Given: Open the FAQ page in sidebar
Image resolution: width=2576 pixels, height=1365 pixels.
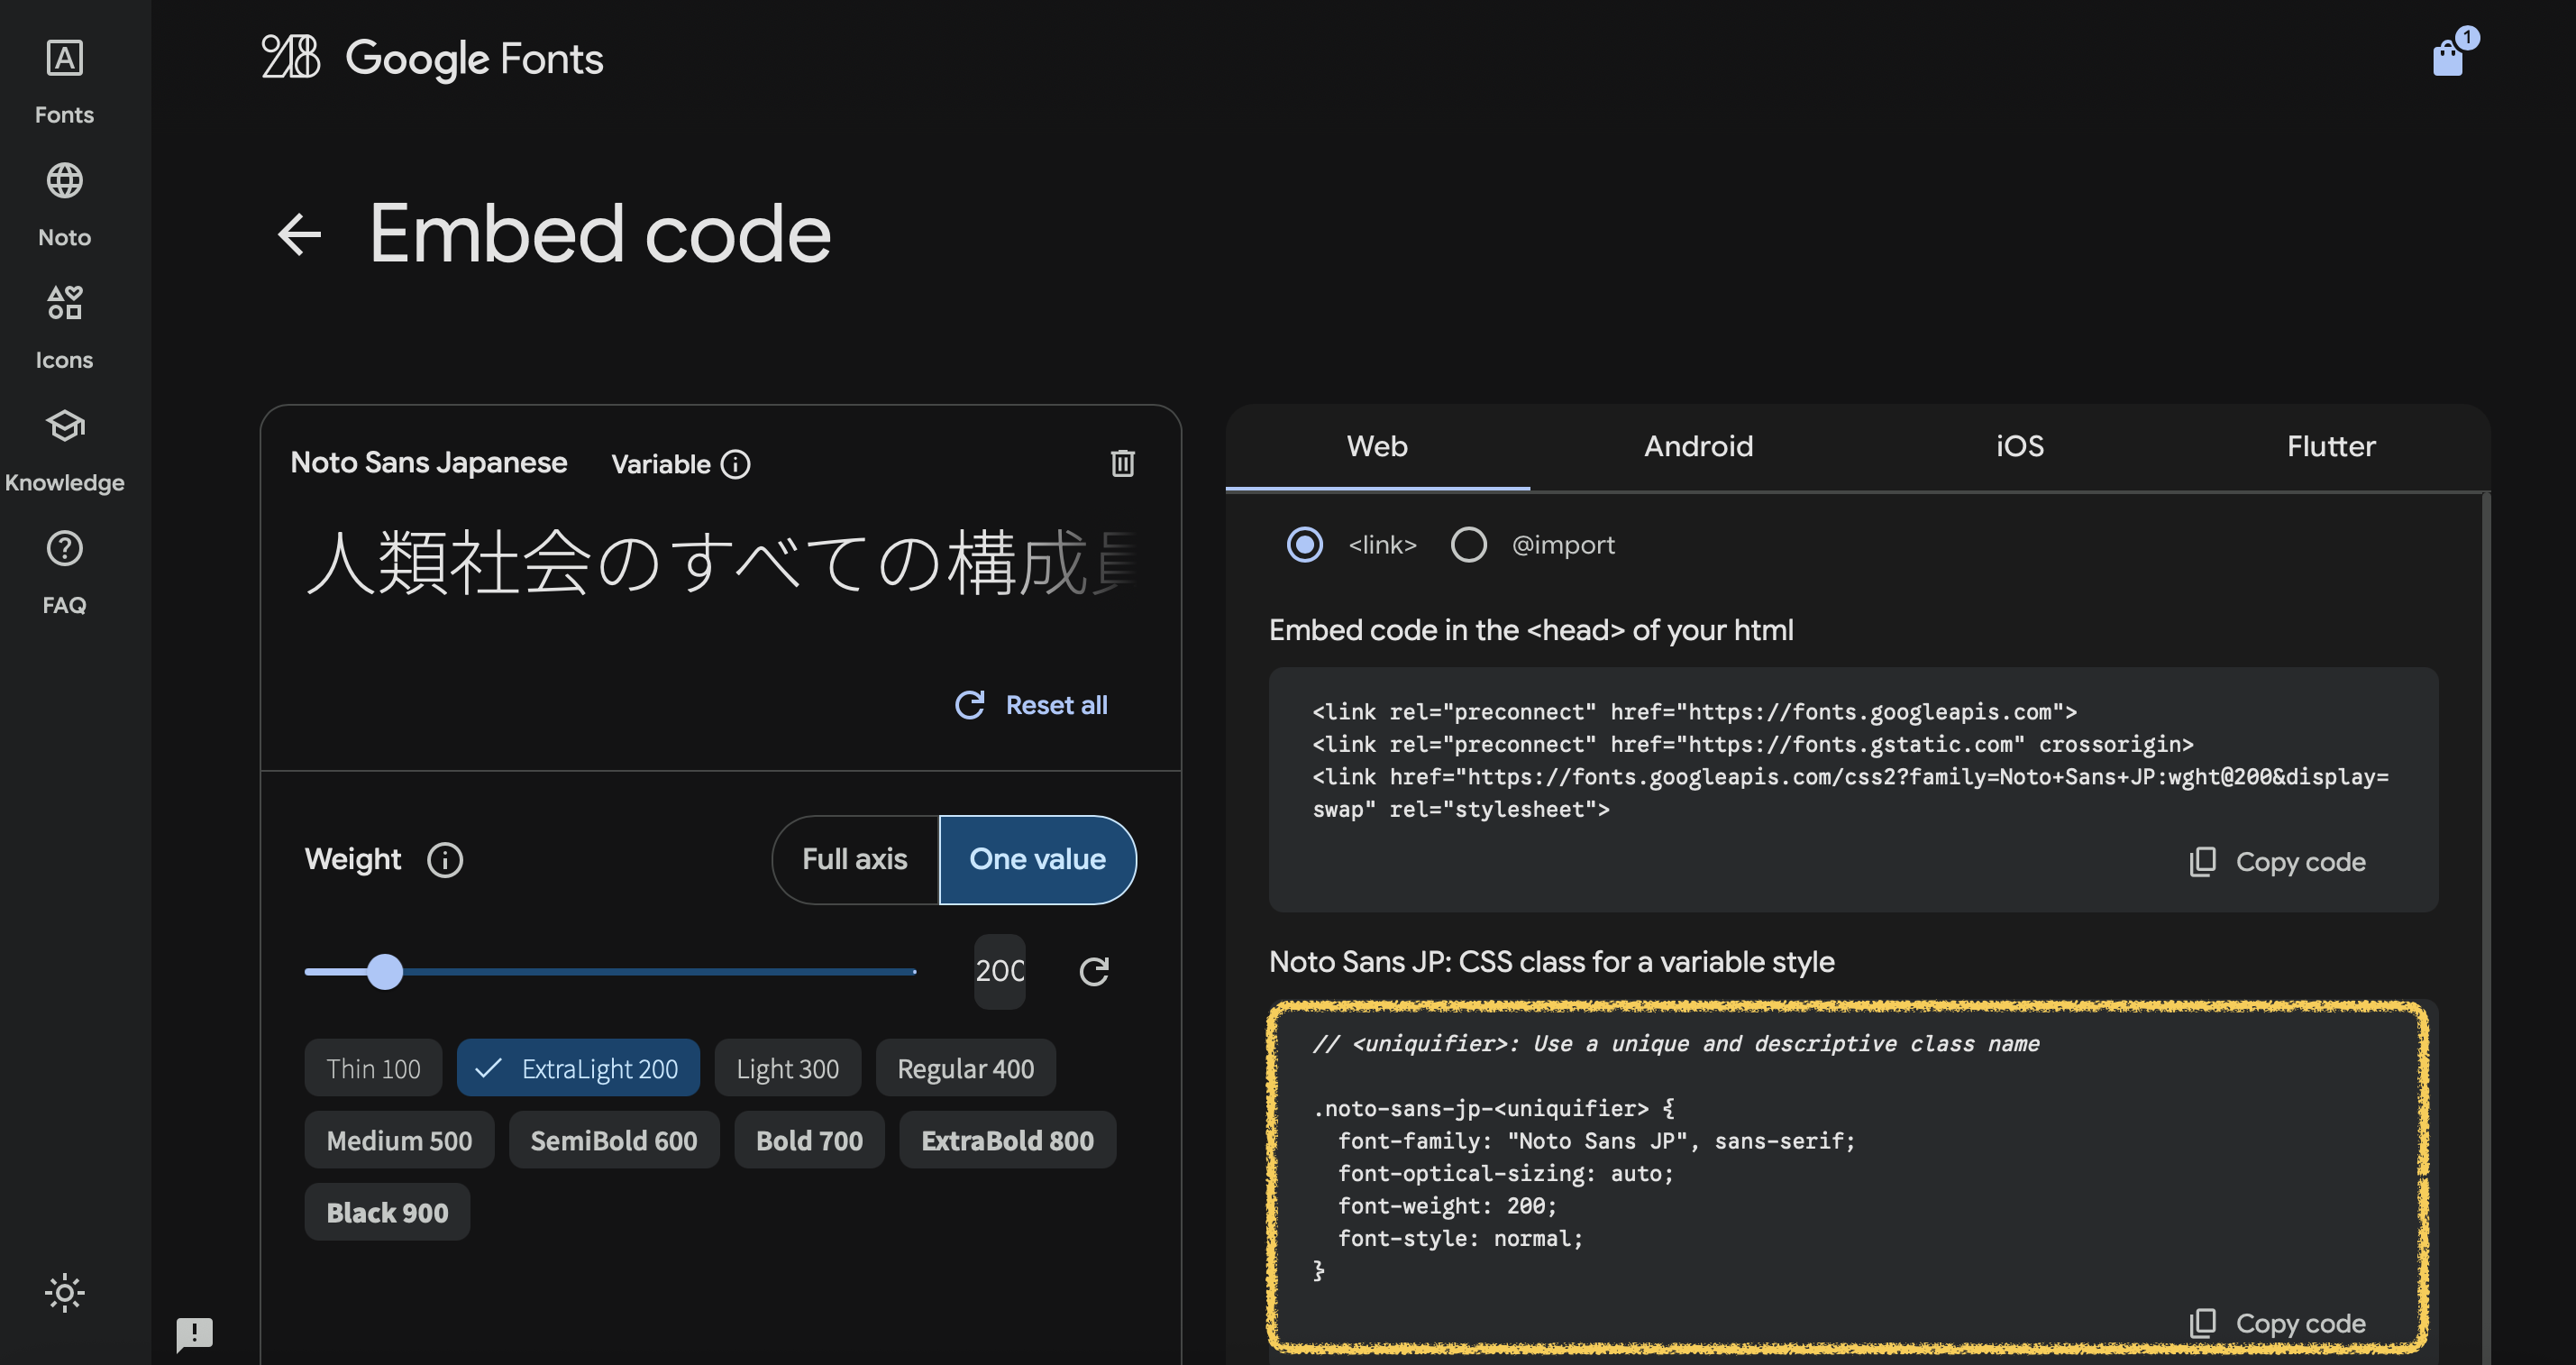Looking at the screenshot, I should (x=64, y=573).
